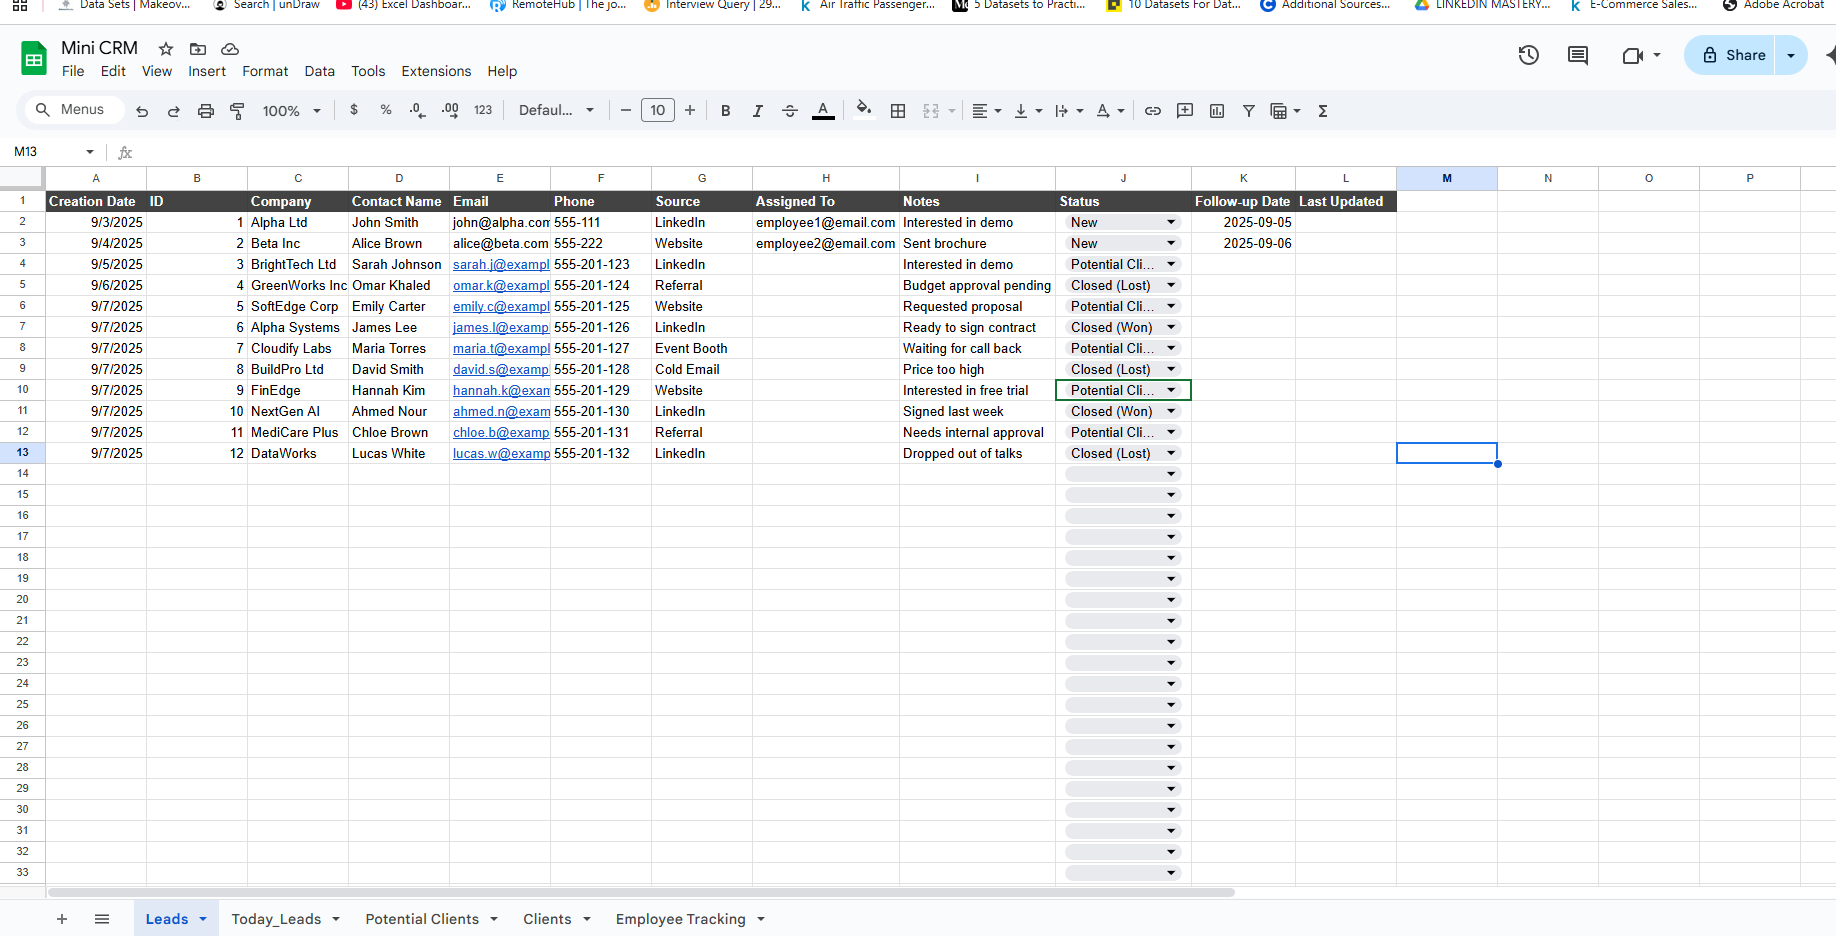Undo the last action

[141, 110]
